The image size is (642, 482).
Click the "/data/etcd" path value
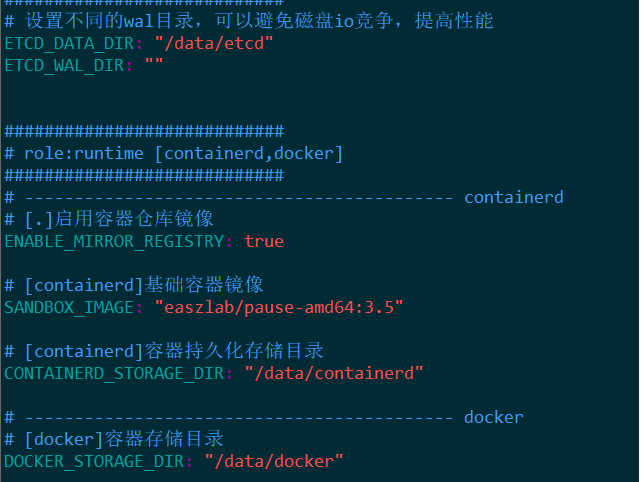213,43
